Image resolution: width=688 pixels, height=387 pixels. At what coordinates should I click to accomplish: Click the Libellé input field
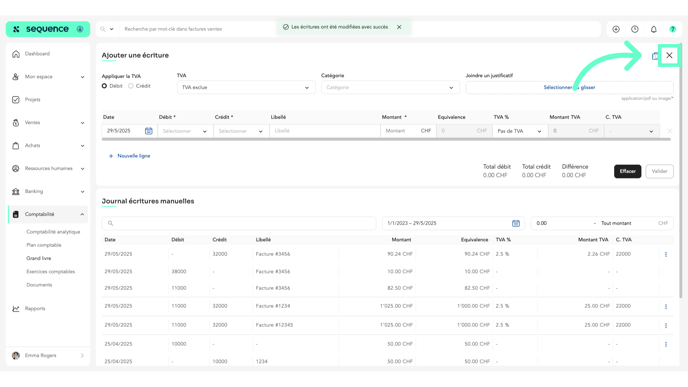325,131
